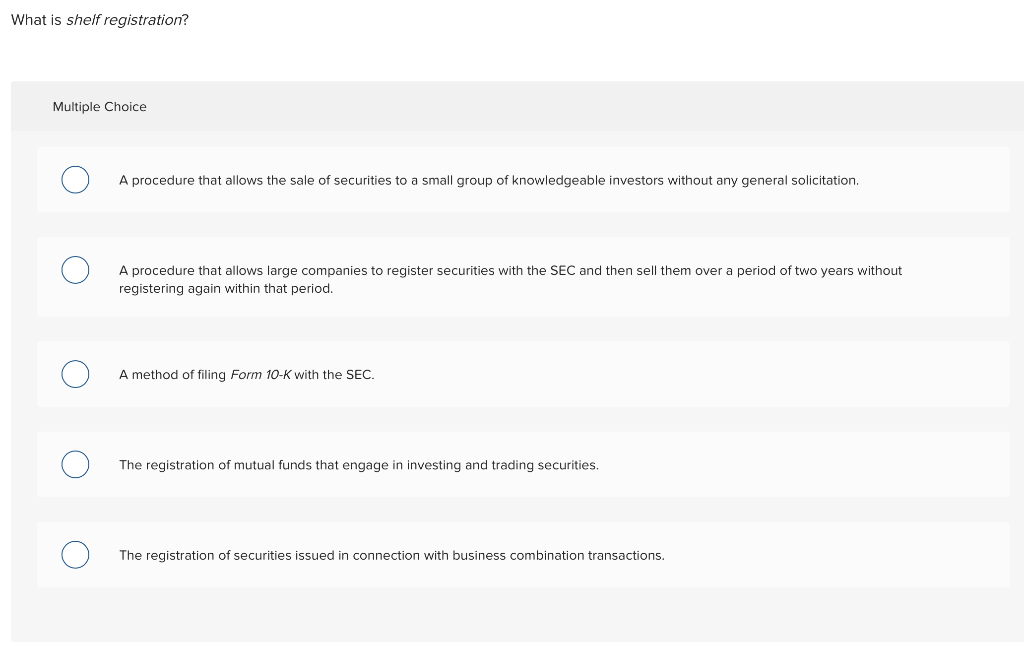Click the word SEC in the second answer
Screen dimensions: 1024x646
click(x=560, y=270)
